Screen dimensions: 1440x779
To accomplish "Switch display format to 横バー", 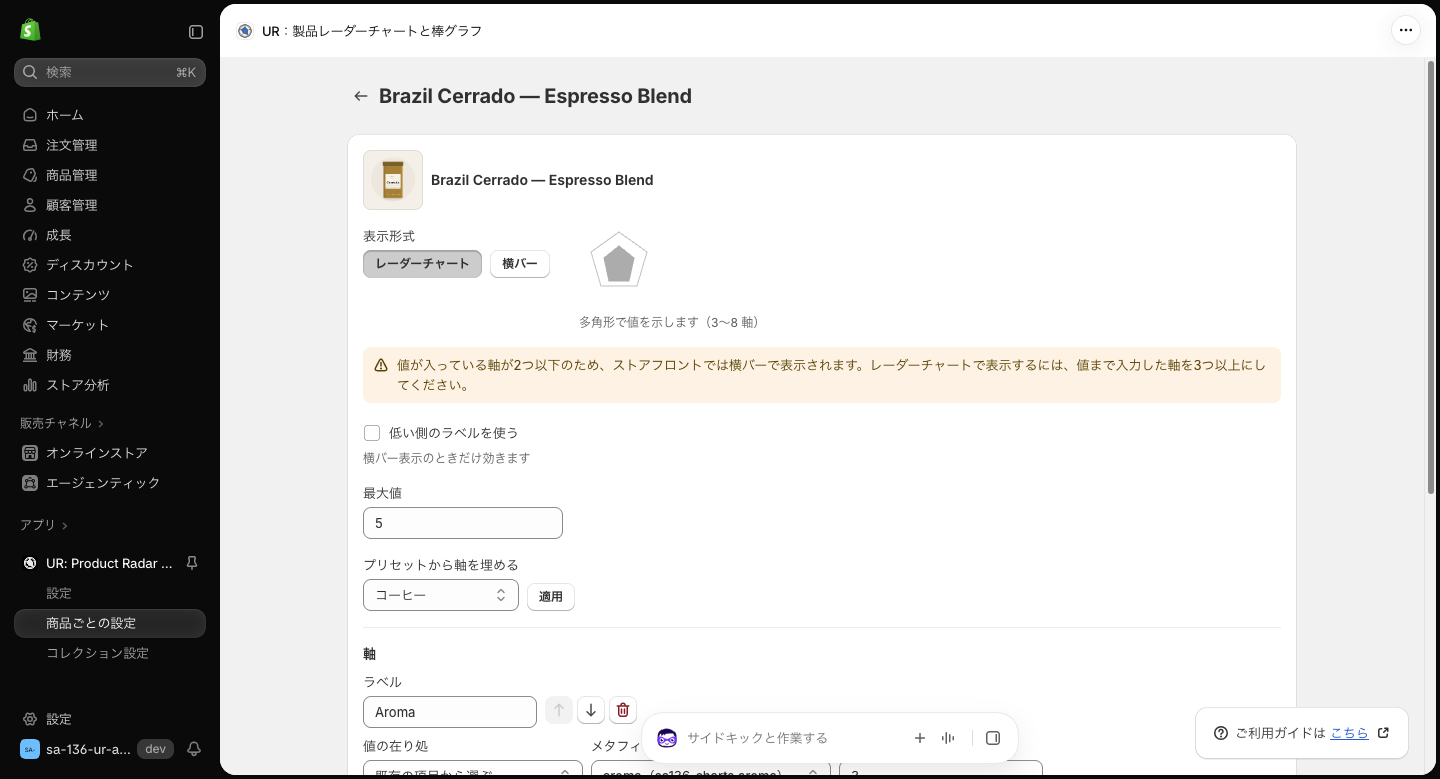I will pyautogui.click(x=520, y=264).
